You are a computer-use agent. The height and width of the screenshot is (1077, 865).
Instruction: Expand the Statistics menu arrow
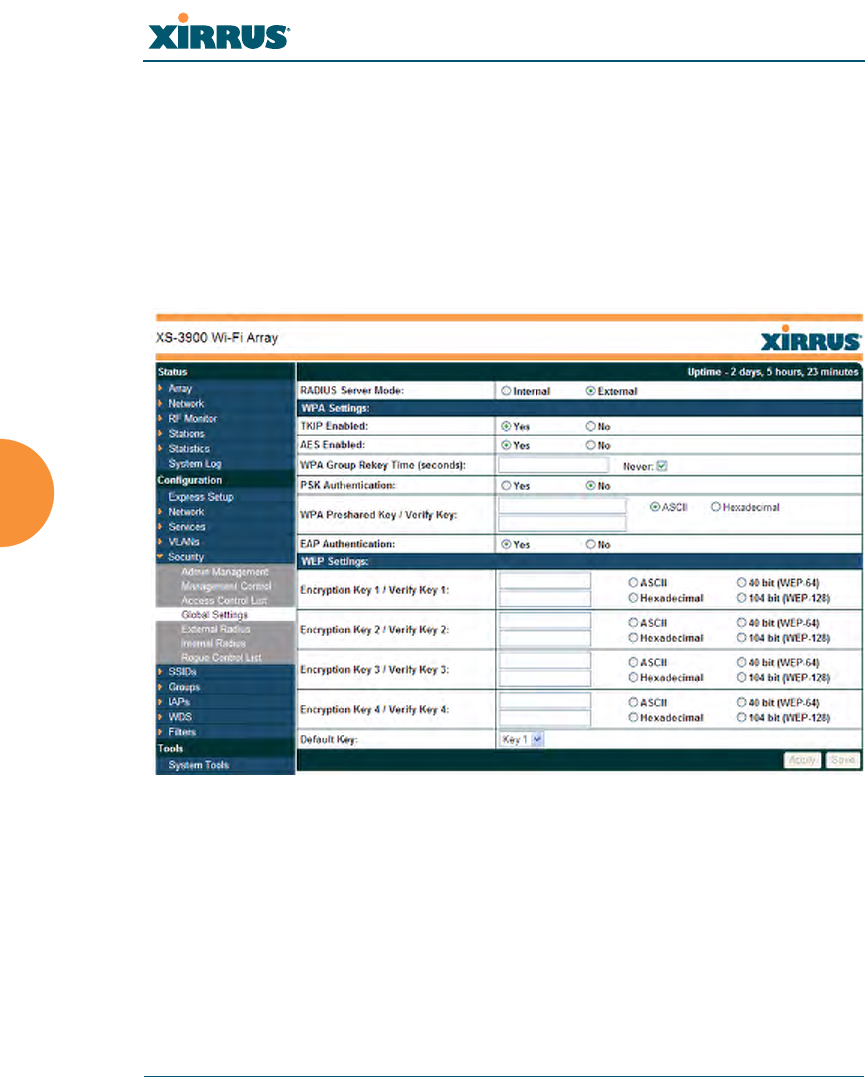point(161,449)
